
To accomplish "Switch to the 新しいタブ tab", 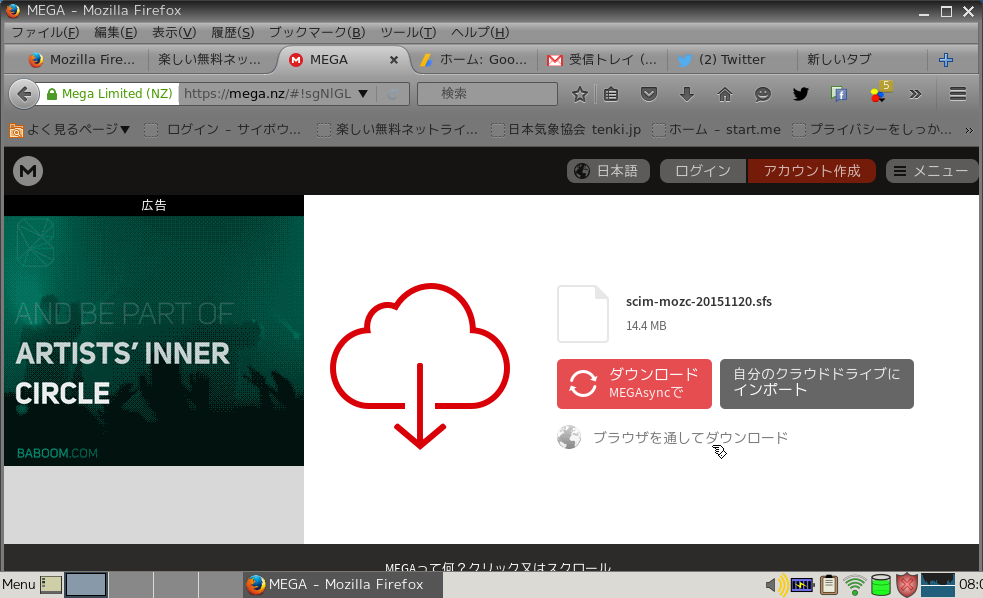I will tap(860, 60).
